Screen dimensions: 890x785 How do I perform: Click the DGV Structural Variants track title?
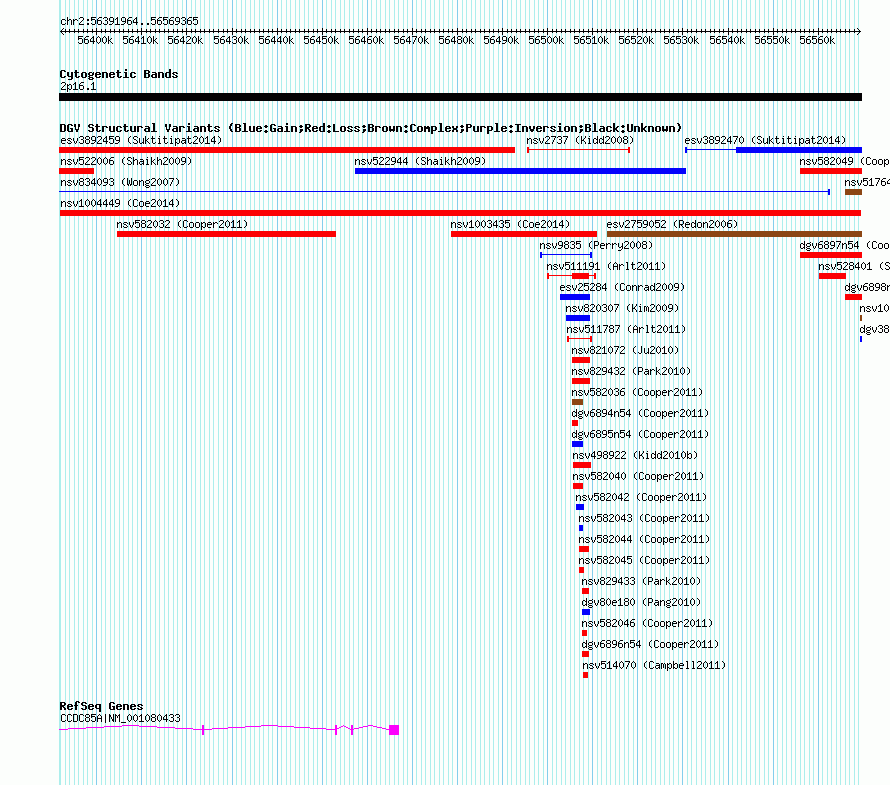tap(371, 128)
